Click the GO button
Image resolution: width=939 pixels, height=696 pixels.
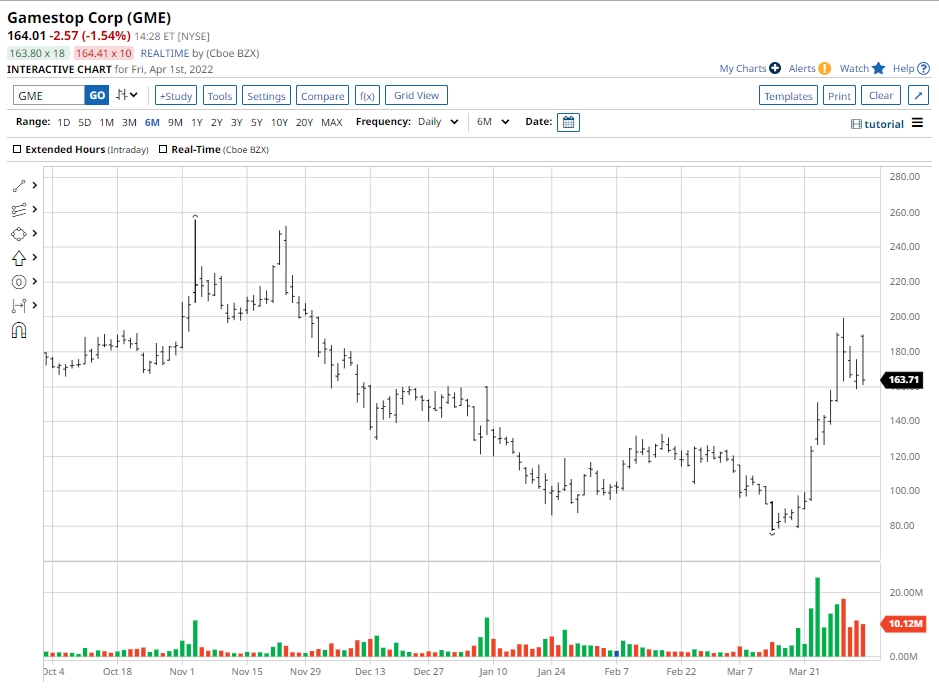tap(97, 95)
